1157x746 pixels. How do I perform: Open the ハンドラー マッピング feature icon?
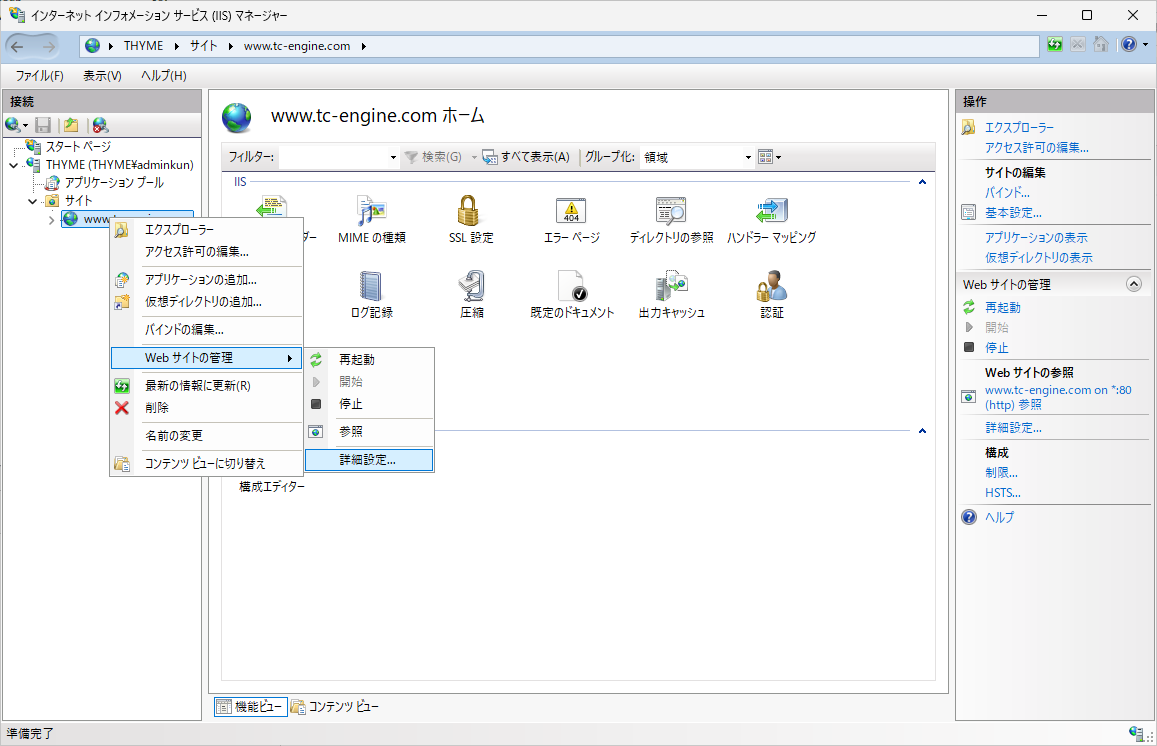click(x=771, y=219)
